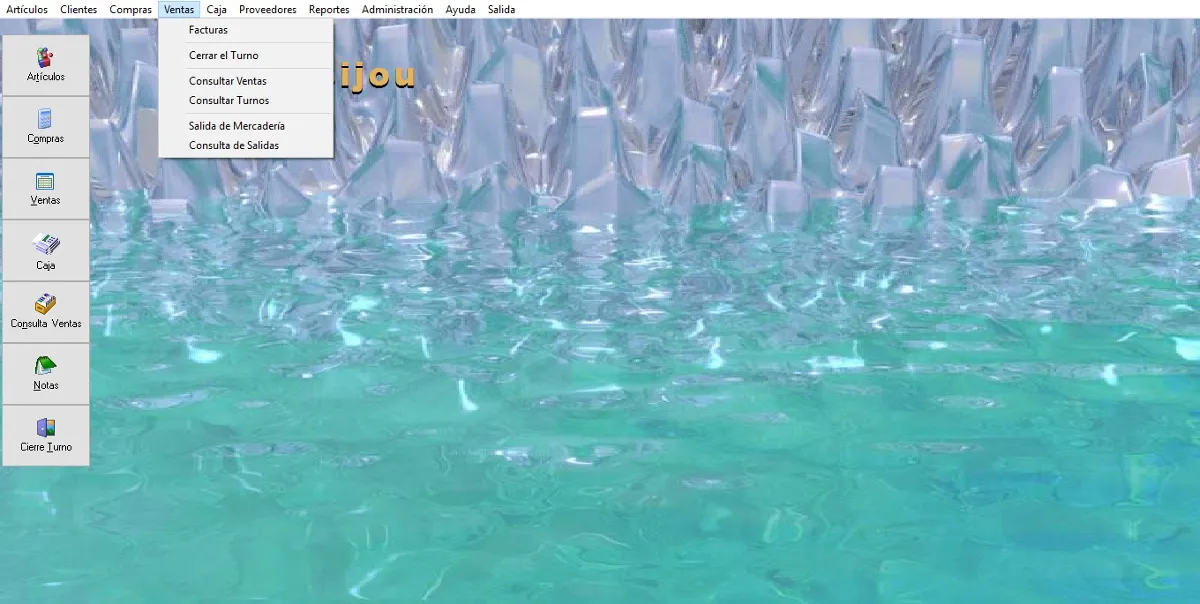Open the Caja menu in the menu bar
Viewport: 1200px width, 604px height.
[x=217, y=9]
